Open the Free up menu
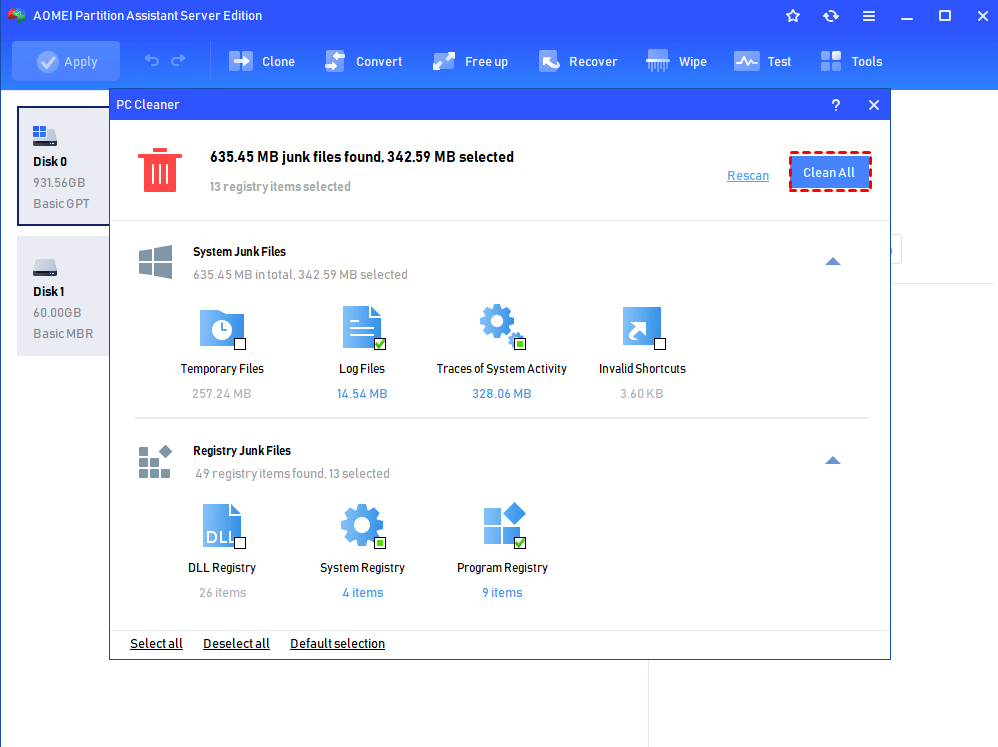Viewport: 998px width, 747px height. (x=470, y=62)
